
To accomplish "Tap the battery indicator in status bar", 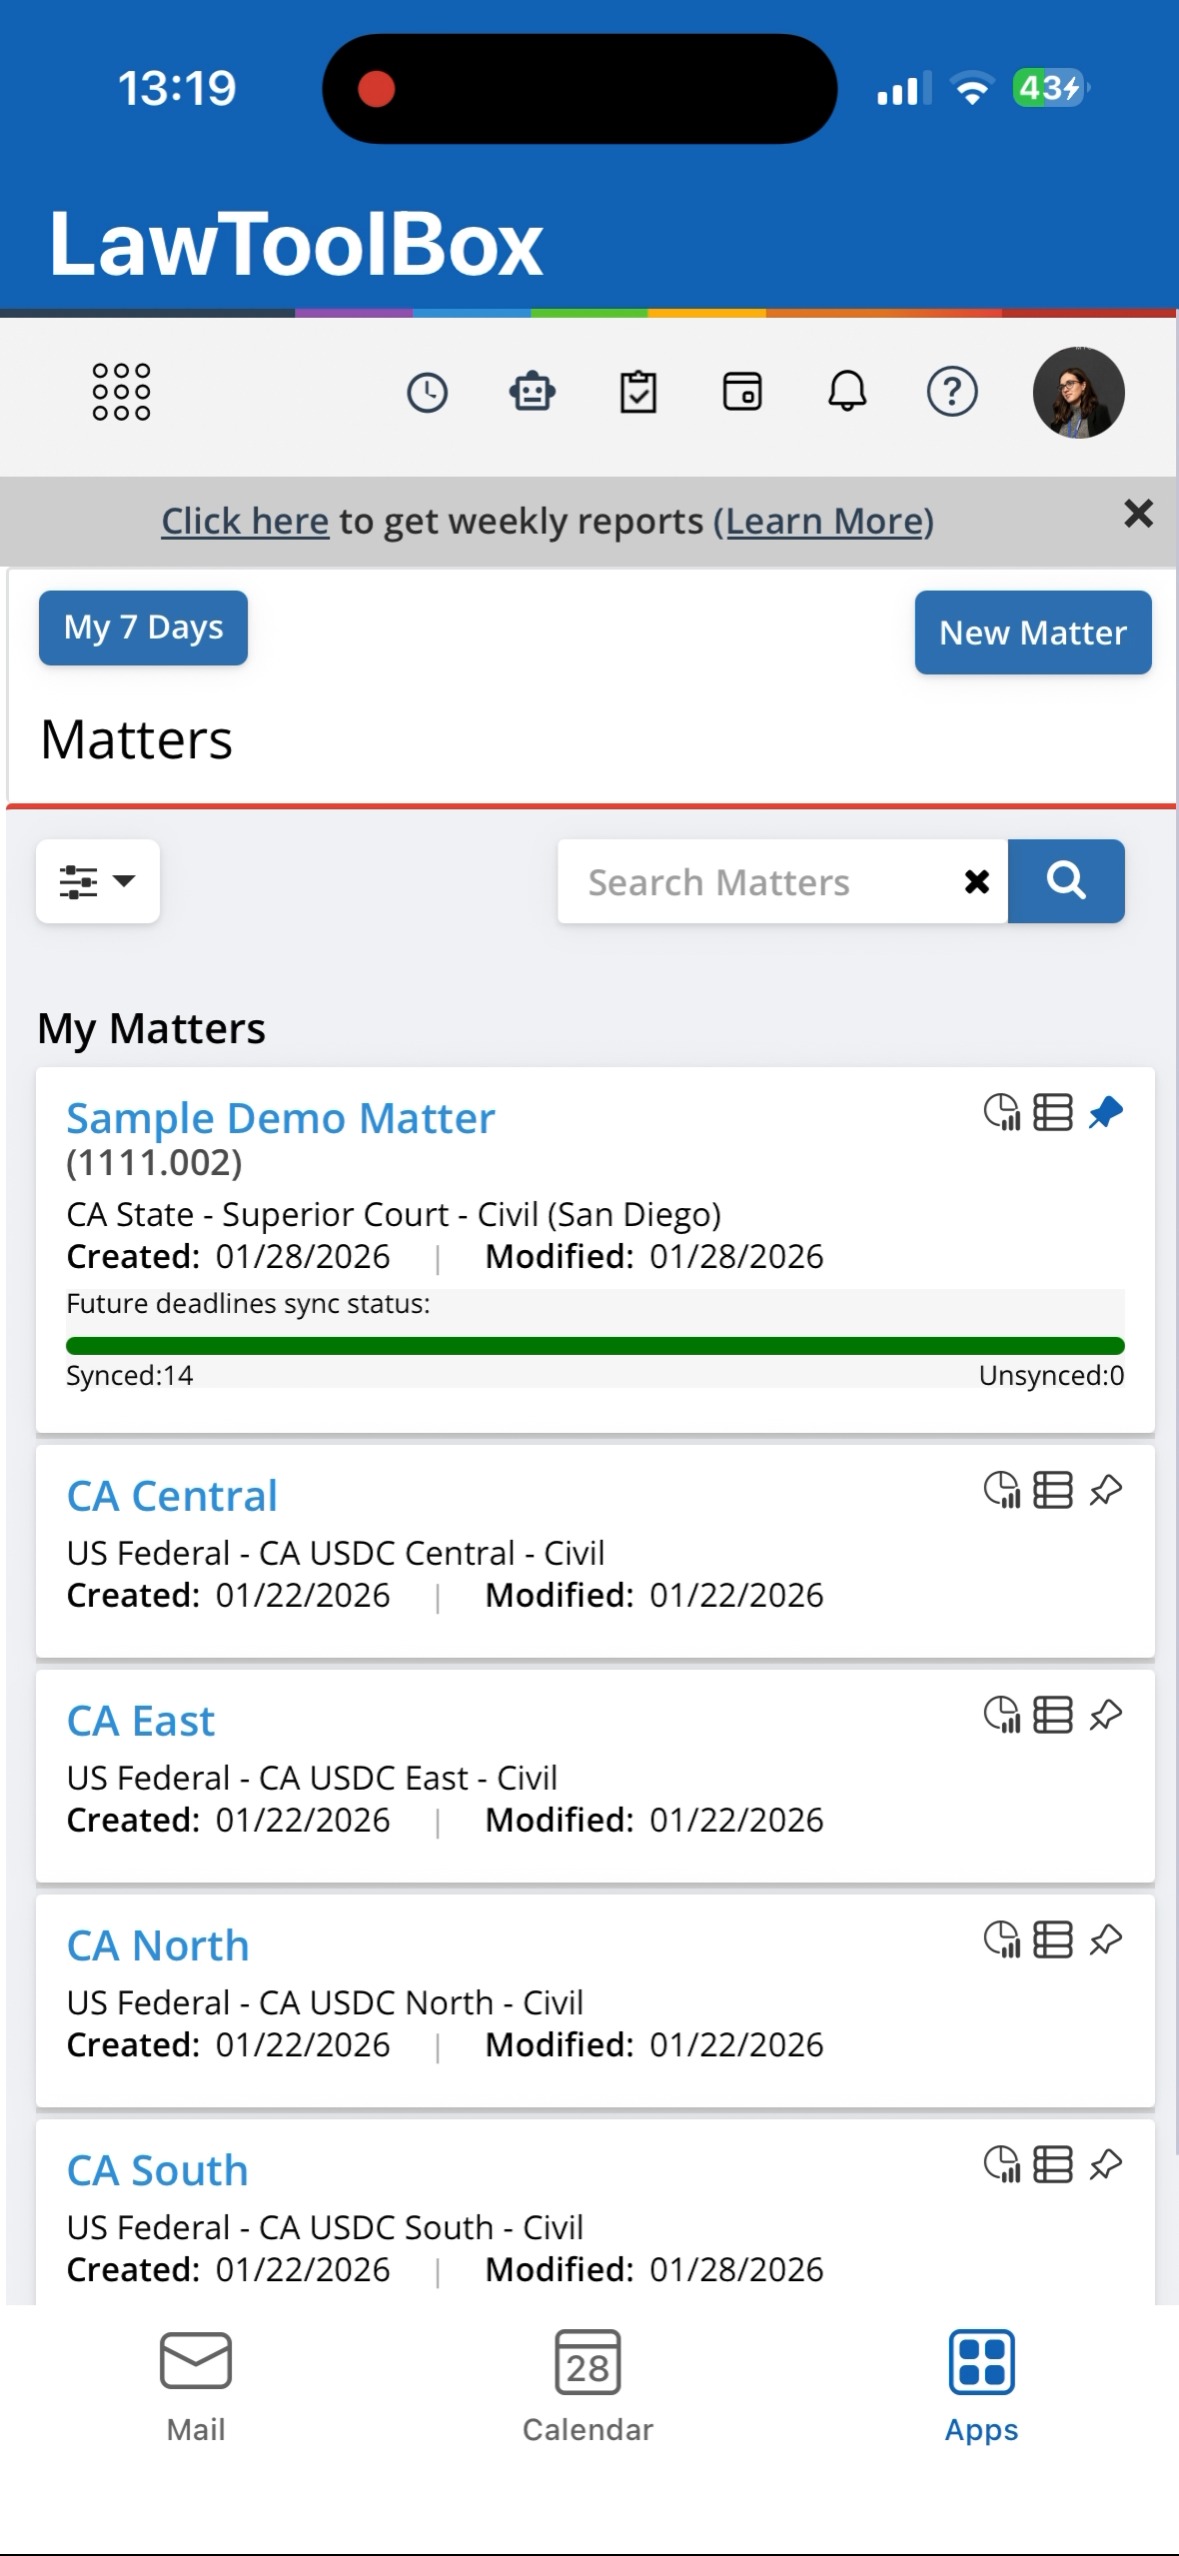I will [1051, 88].
